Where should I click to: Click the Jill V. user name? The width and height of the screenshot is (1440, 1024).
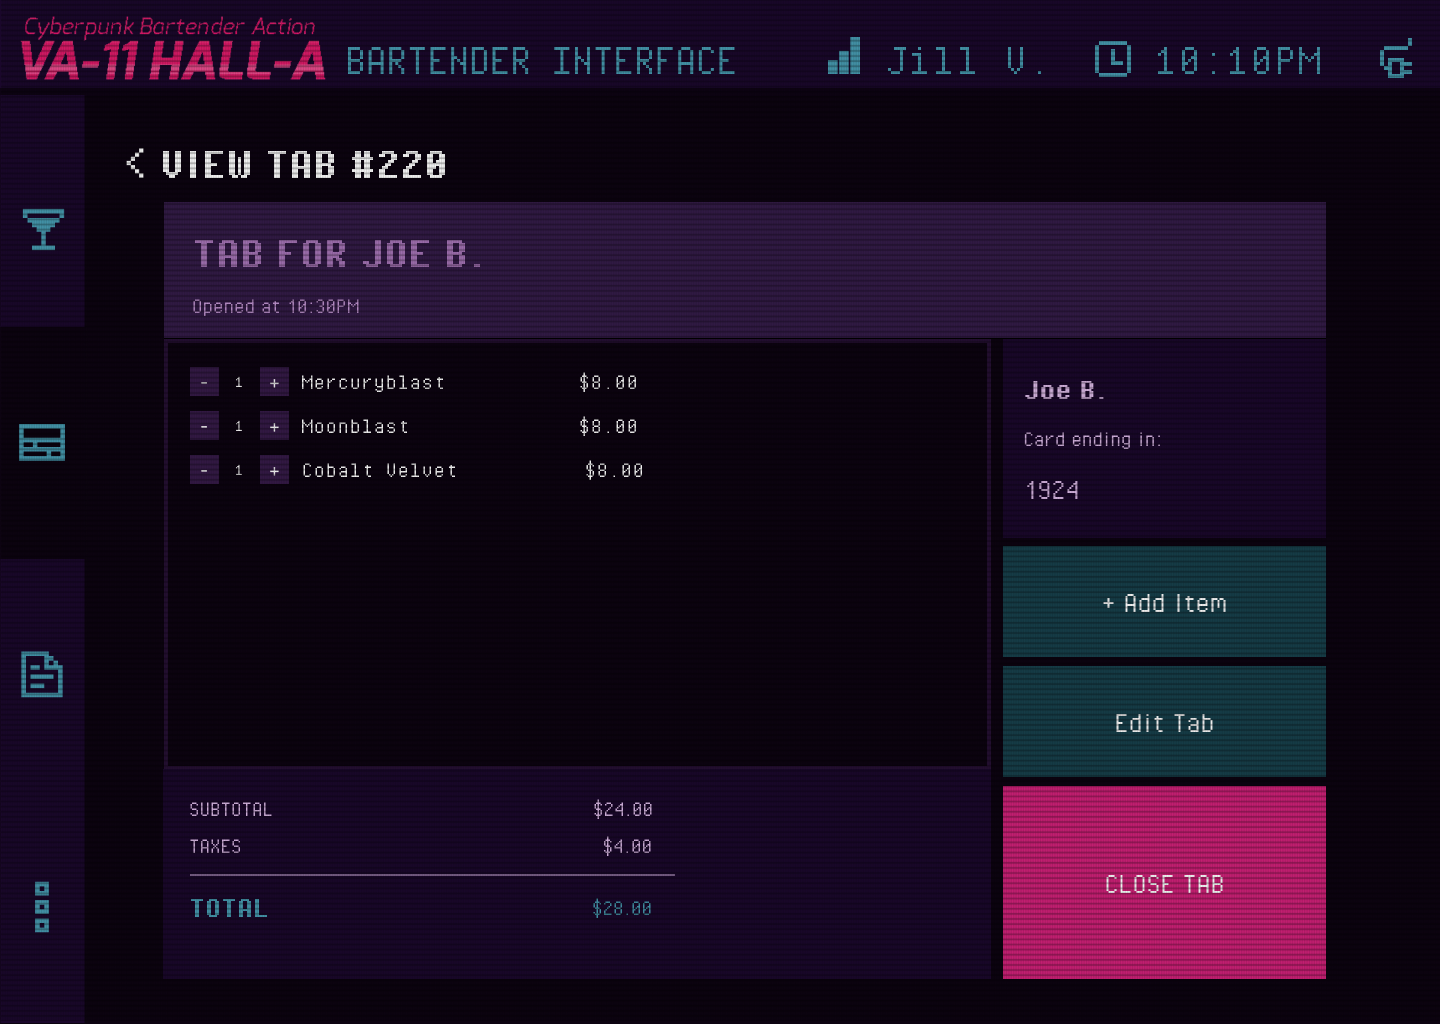(965, 61)
